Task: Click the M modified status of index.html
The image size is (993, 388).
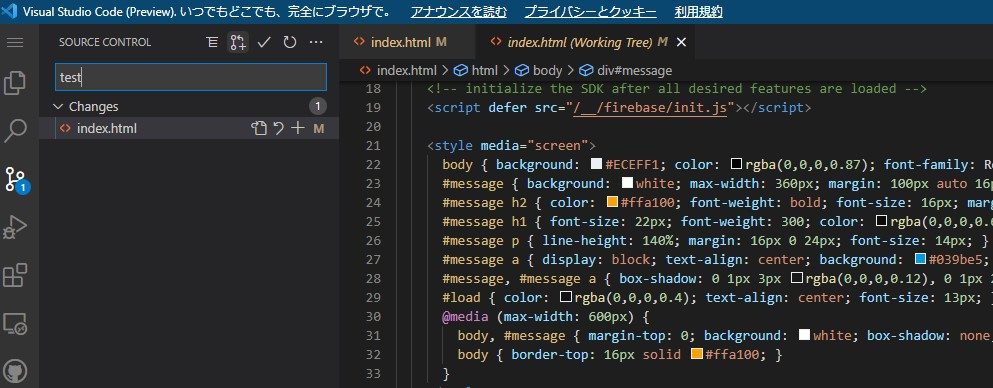Action: point(319,128)
